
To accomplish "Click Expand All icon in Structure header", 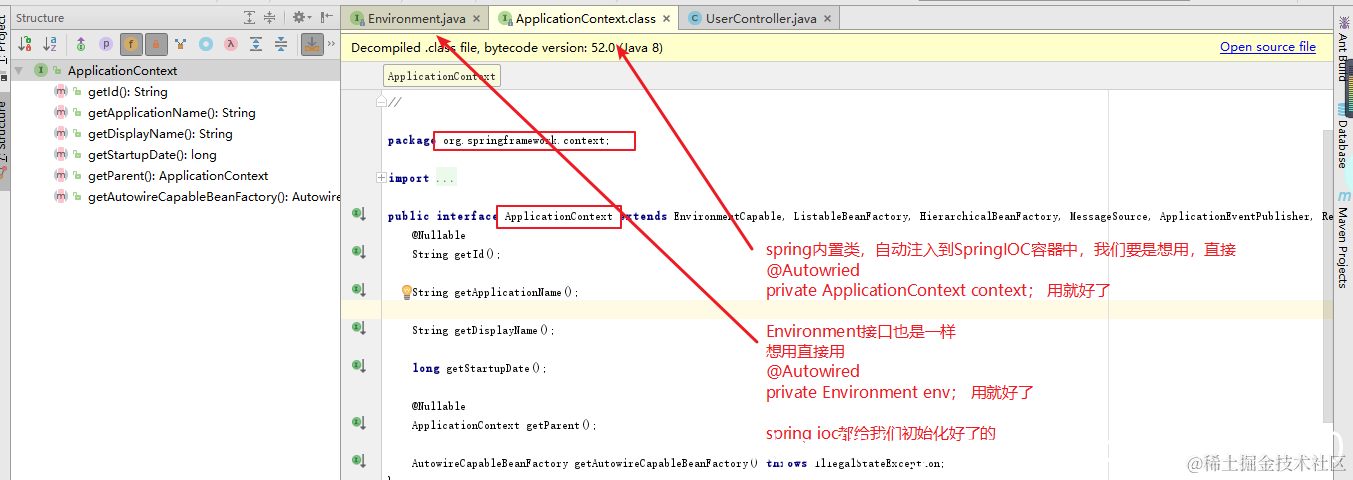I will [250, 18].
